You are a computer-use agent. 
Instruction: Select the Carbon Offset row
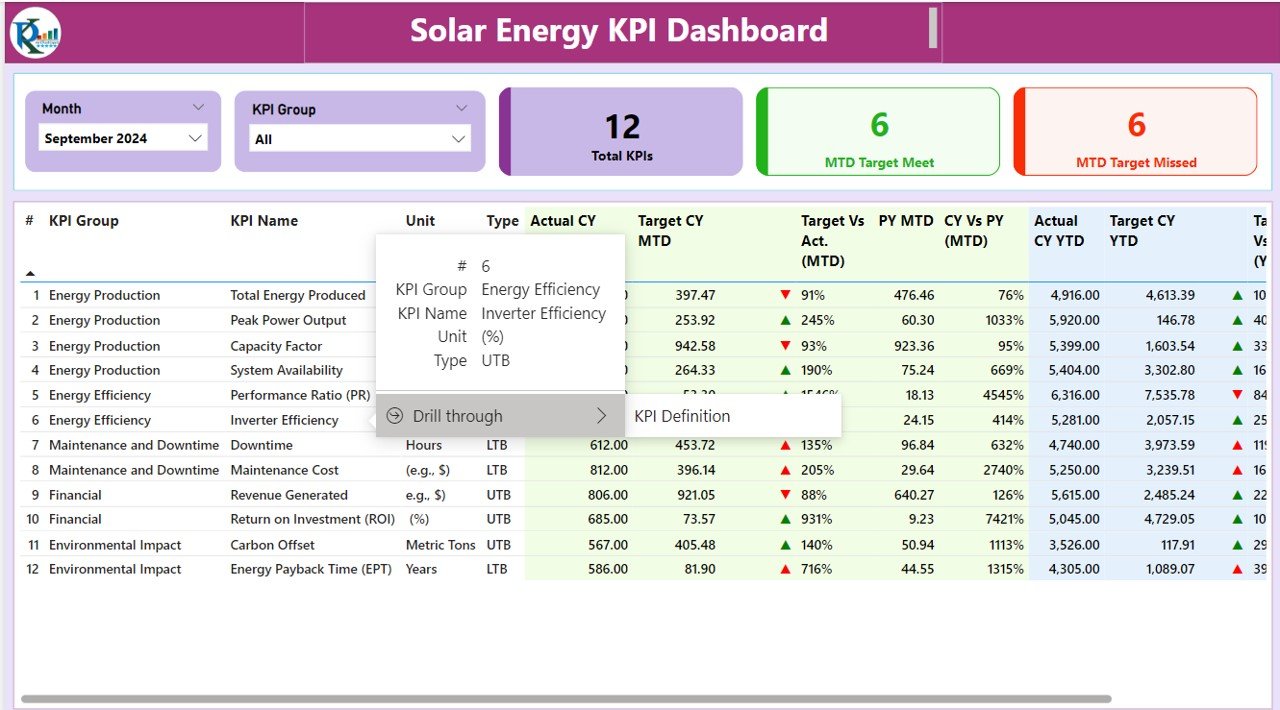(640, 545)
